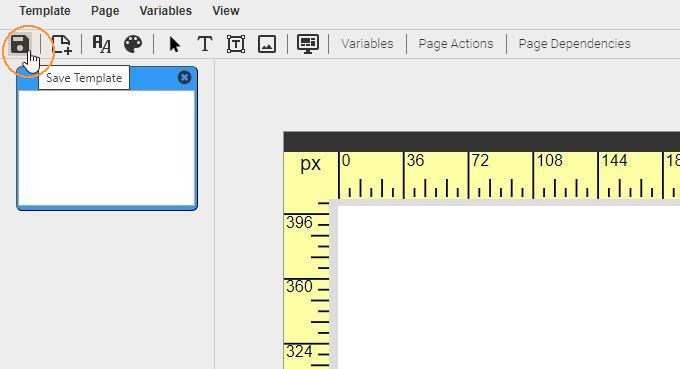This screenshot has width=680, height=369.
Task: Click the Page Actions button
Action: coord(456,44)
